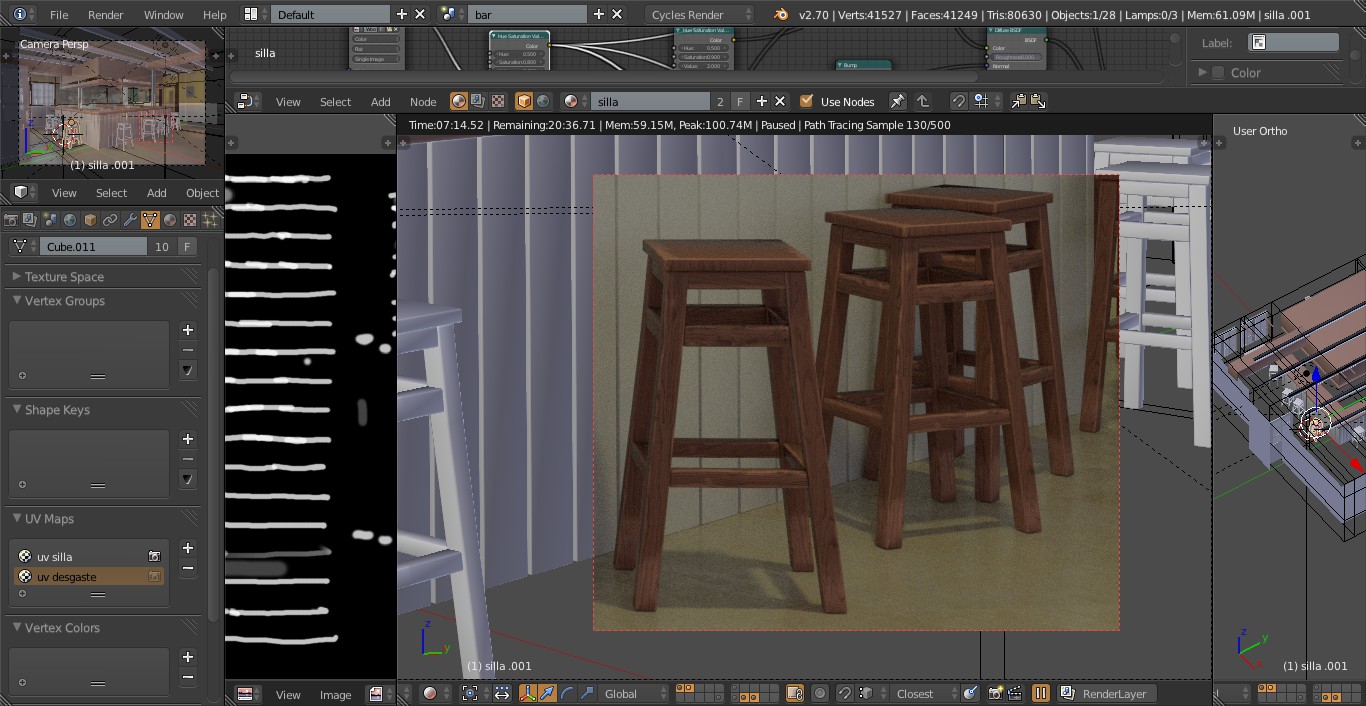1366x706 pixels.
Task: Edit the Cube.011 mesh name field
Action: [x=94, y=246]
